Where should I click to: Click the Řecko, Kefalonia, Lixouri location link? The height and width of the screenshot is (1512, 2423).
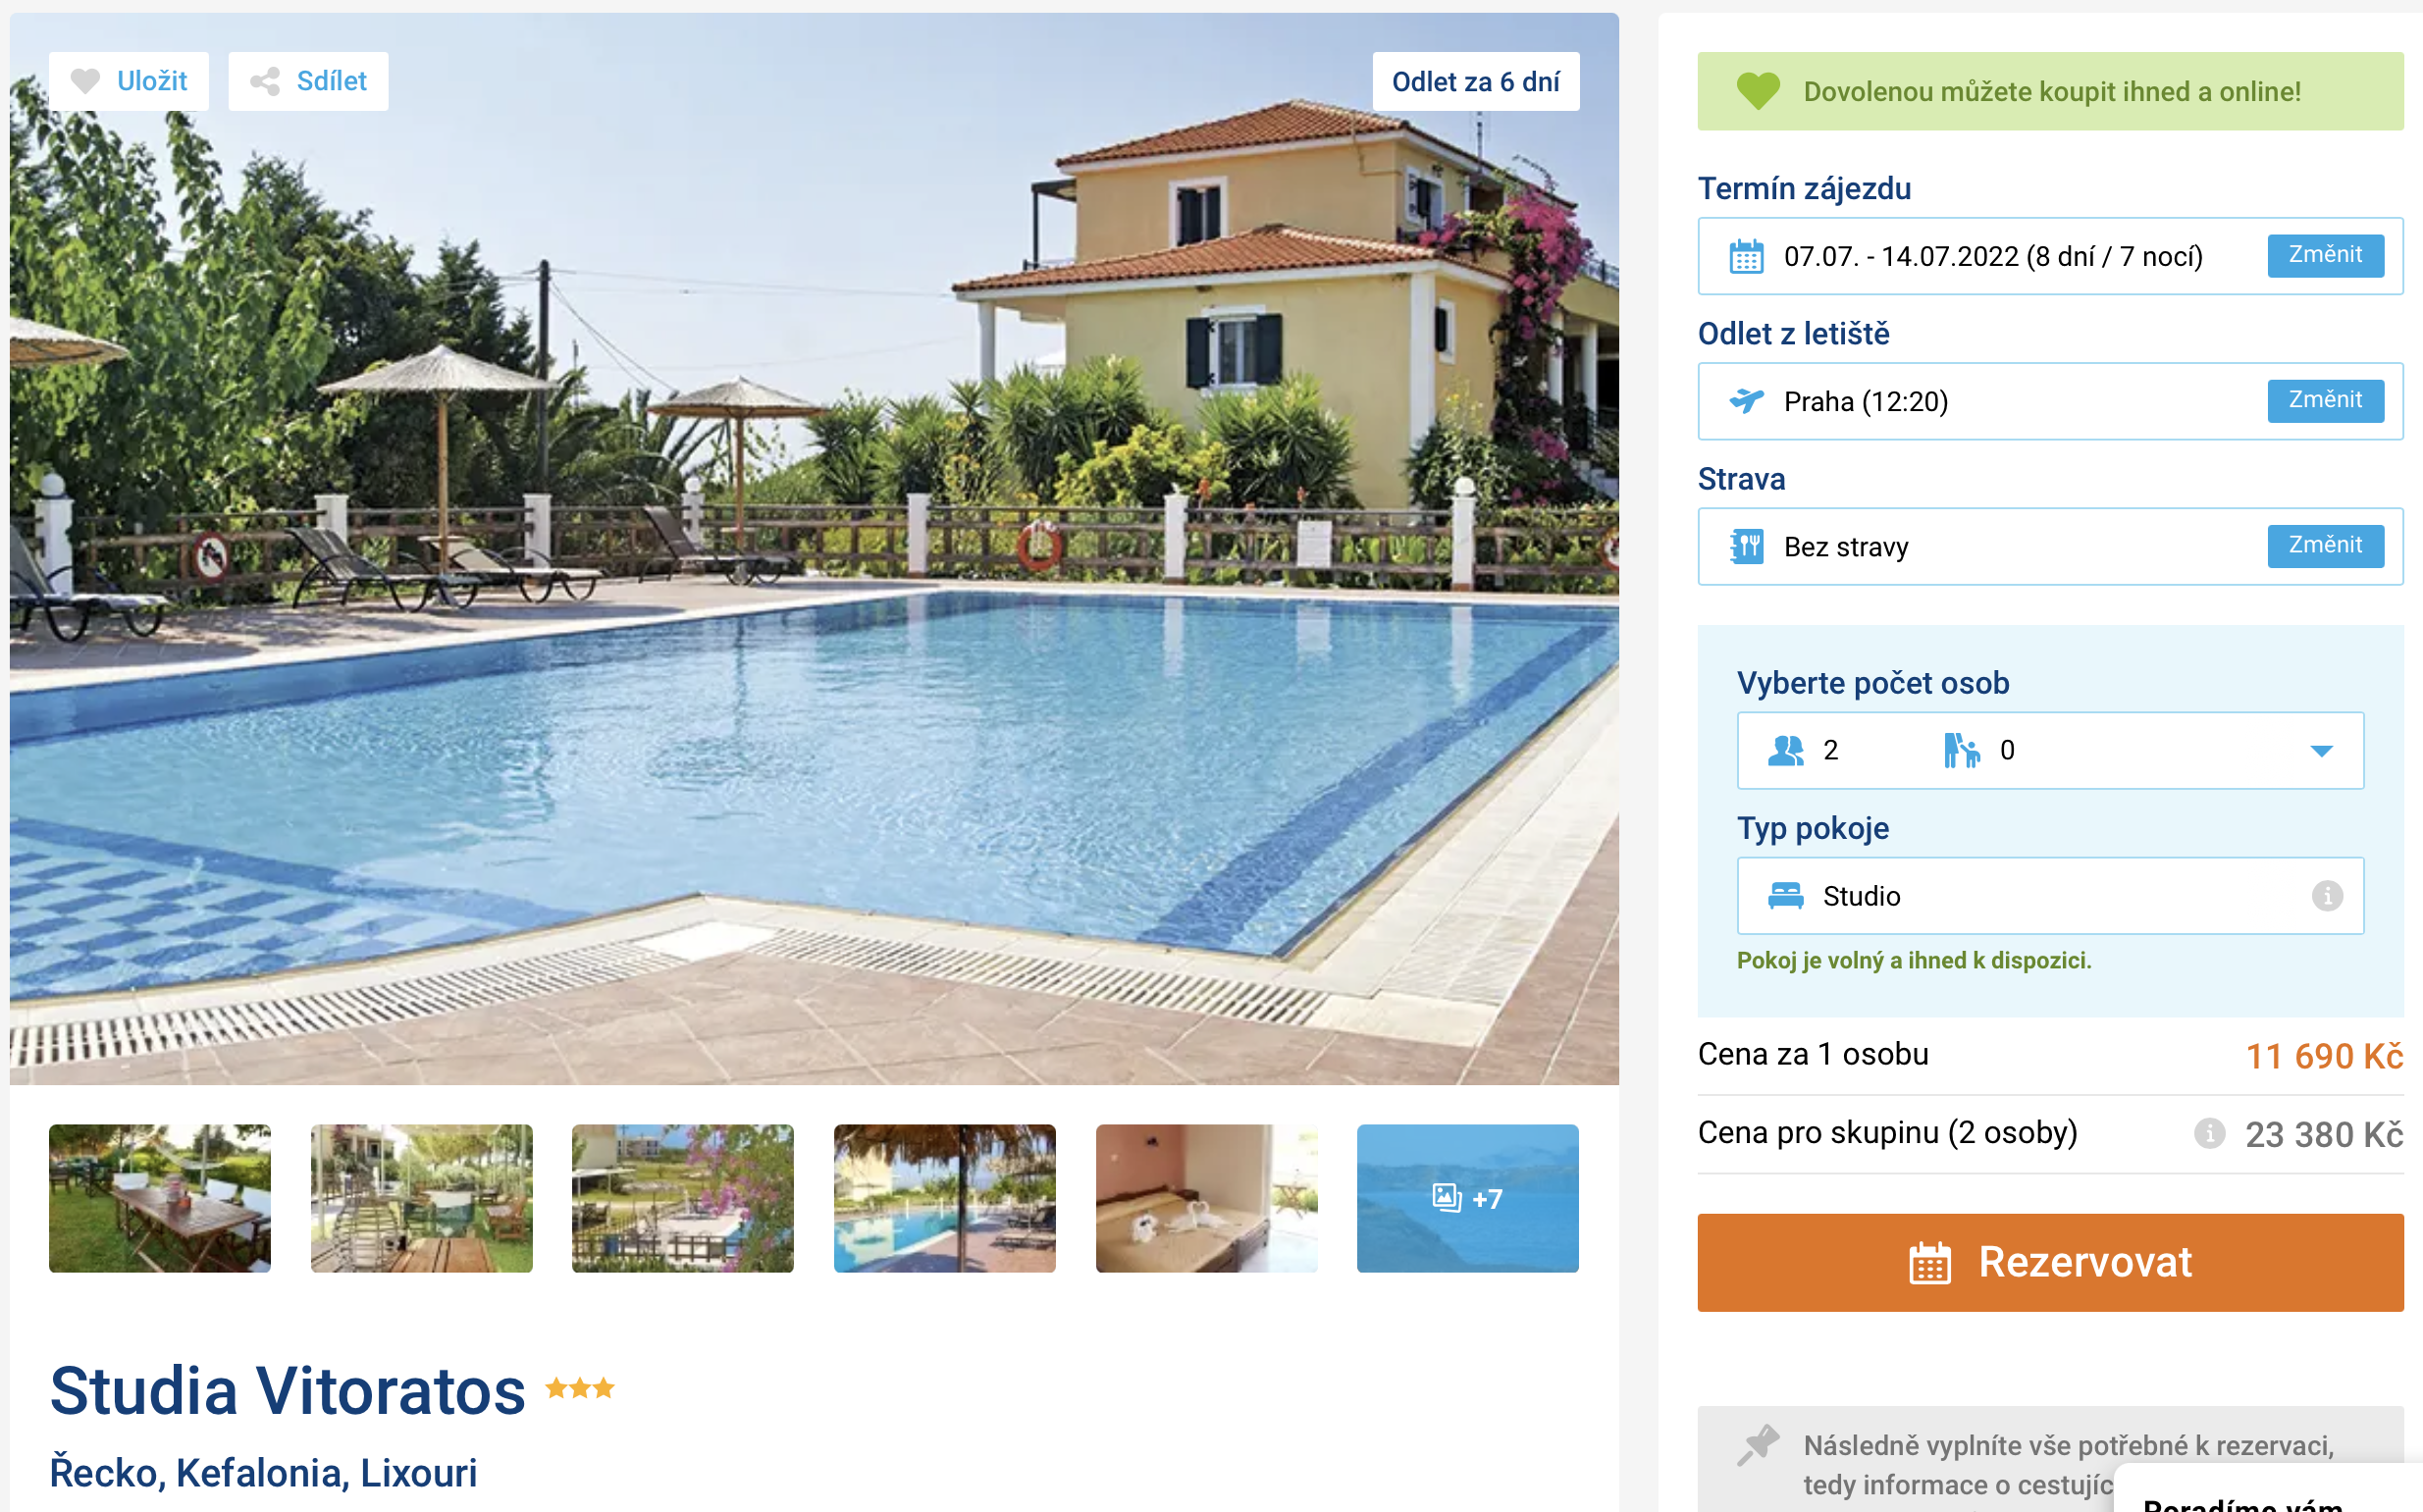pyautogui.click(x=264, y=1473)
